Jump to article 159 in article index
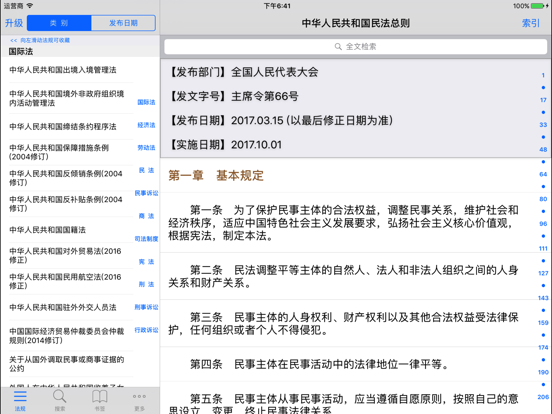552x414 pixels. [543, 322]
